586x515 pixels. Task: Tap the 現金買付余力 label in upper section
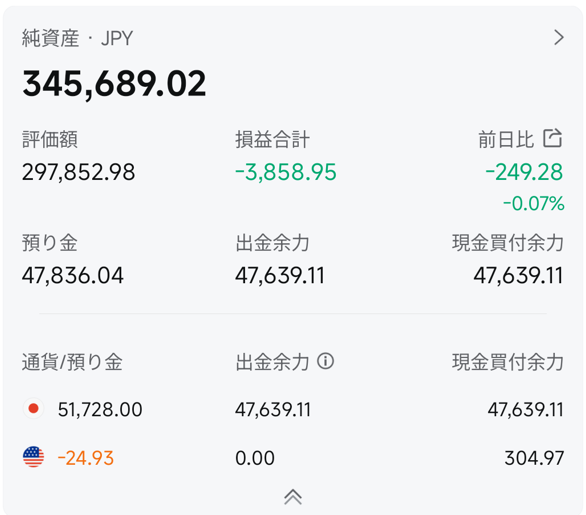[508, 243]
